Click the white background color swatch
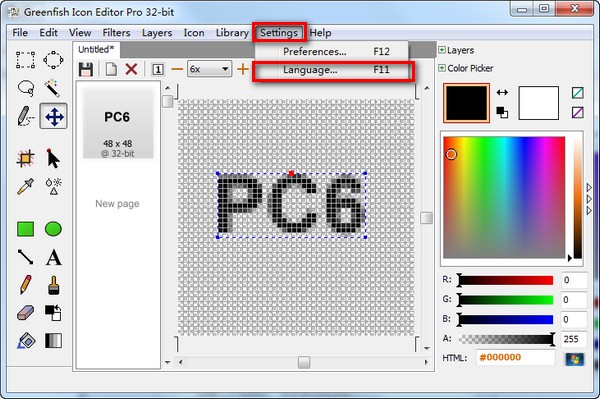Image resolution: width=600 pixels, height=399 pixels. pos(538,103)
